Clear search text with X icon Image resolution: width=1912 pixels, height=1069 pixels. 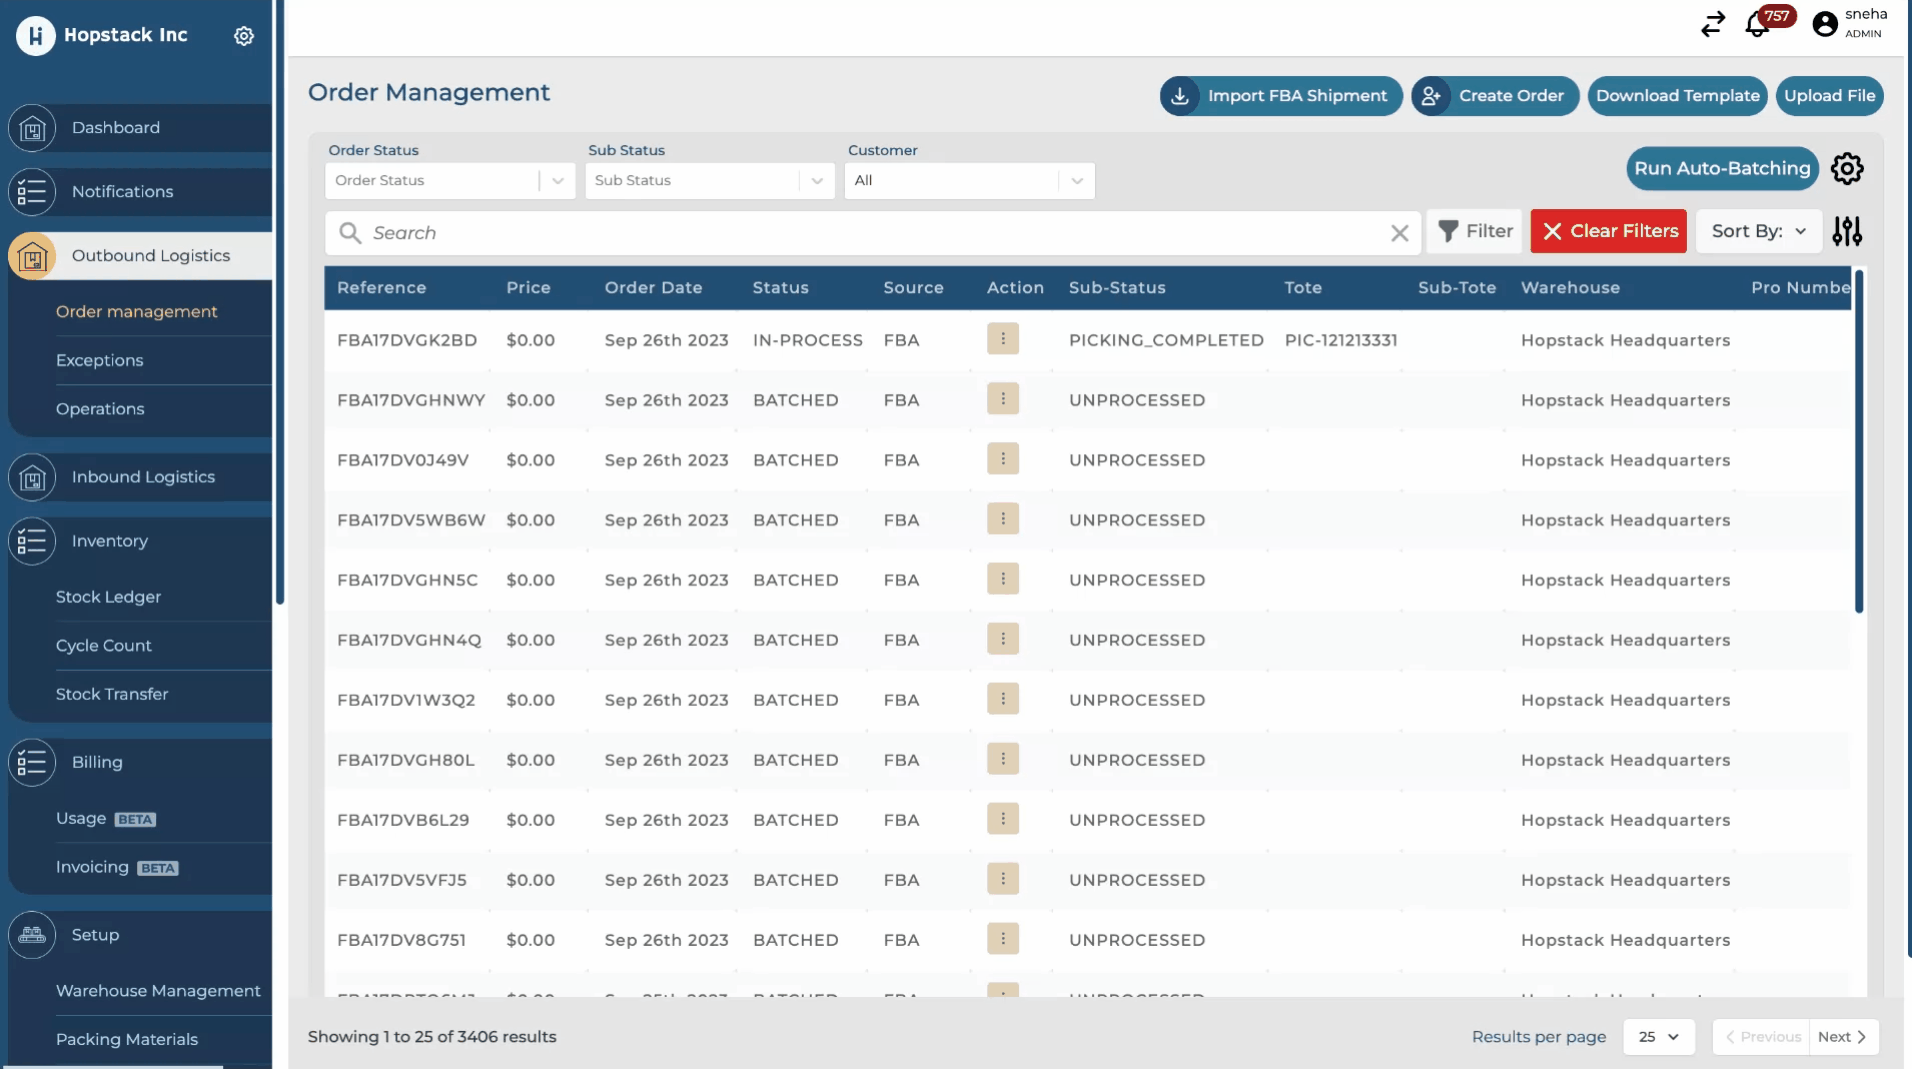point(1399,233)
